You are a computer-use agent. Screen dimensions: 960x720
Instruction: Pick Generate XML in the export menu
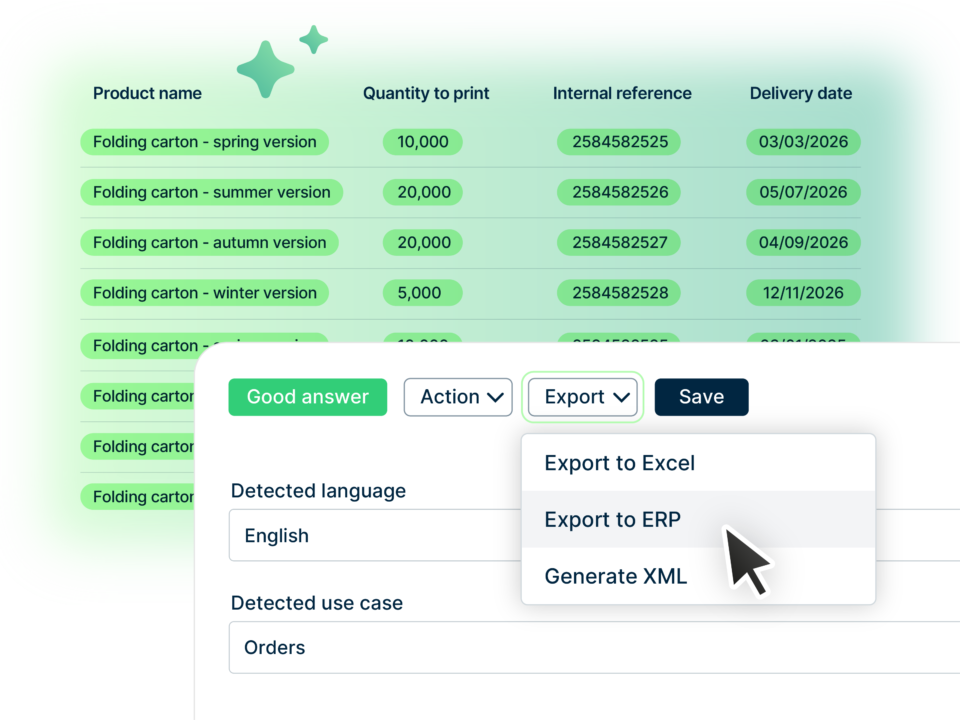pos(615,576)
